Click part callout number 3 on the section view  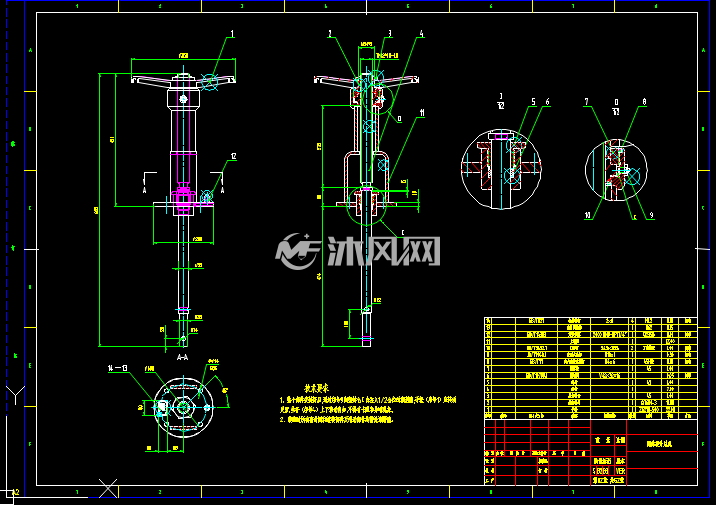[x=390, y=33]
